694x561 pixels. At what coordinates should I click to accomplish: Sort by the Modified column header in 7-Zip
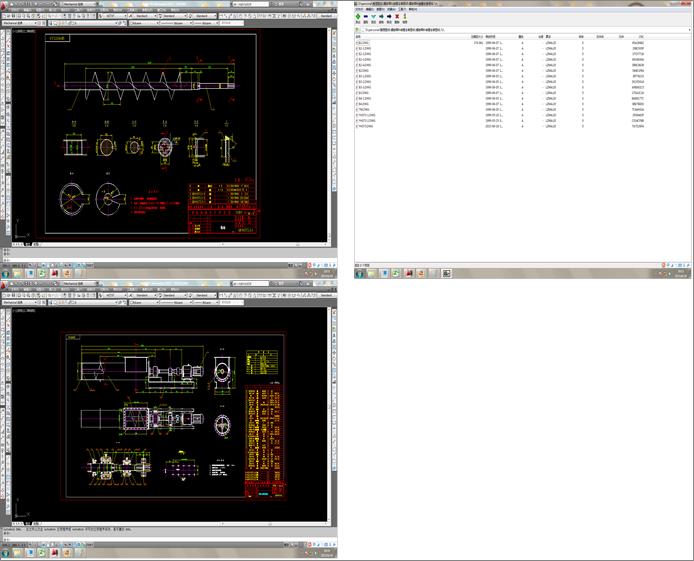click(490, 37)
